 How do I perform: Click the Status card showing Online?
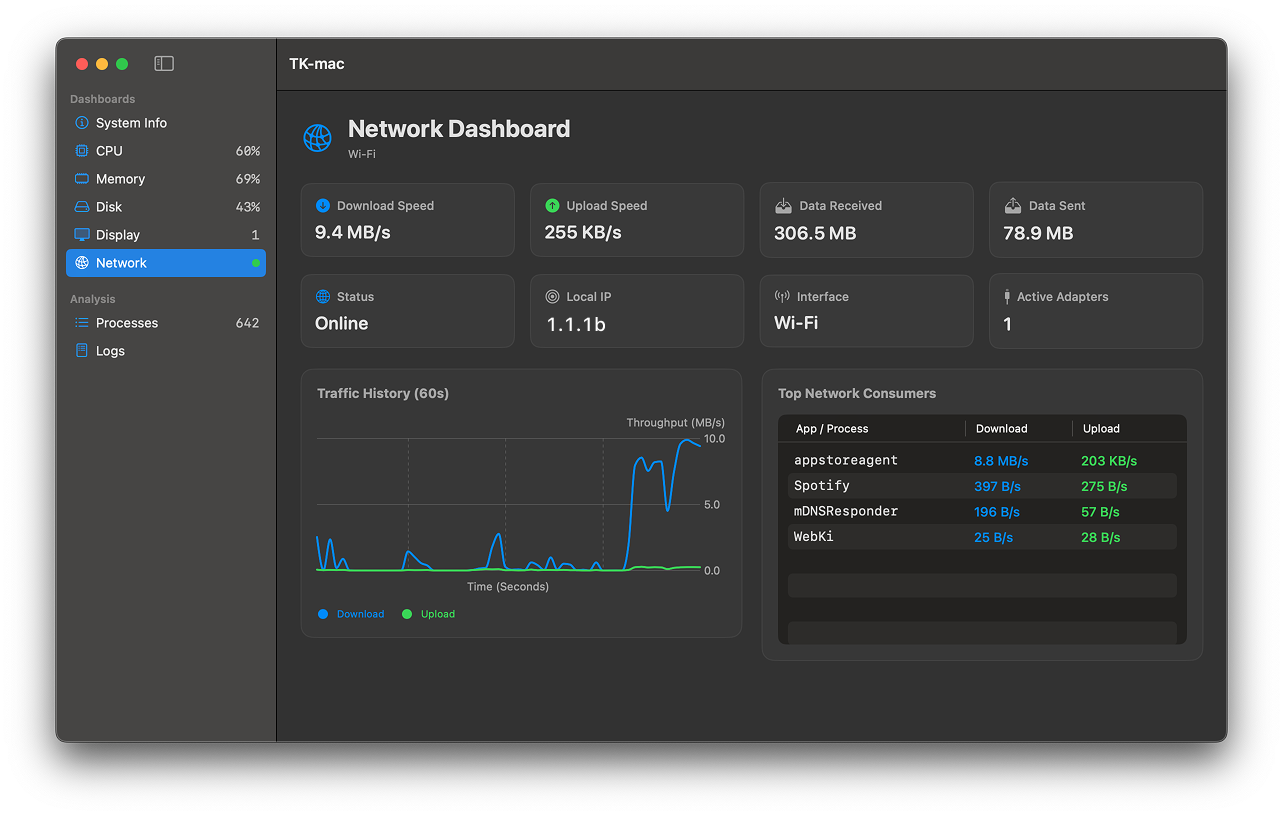[407, 310]
